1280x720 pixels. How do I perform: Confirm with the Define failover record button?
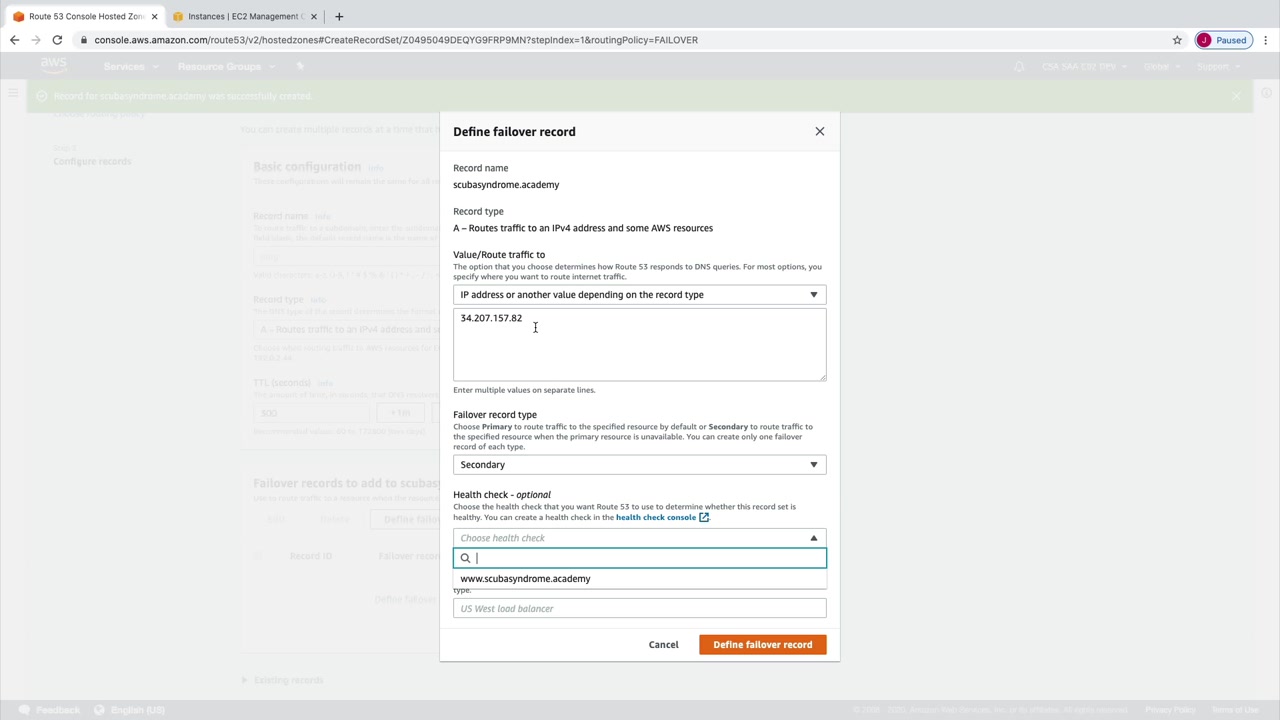click(x=763, y=645)
